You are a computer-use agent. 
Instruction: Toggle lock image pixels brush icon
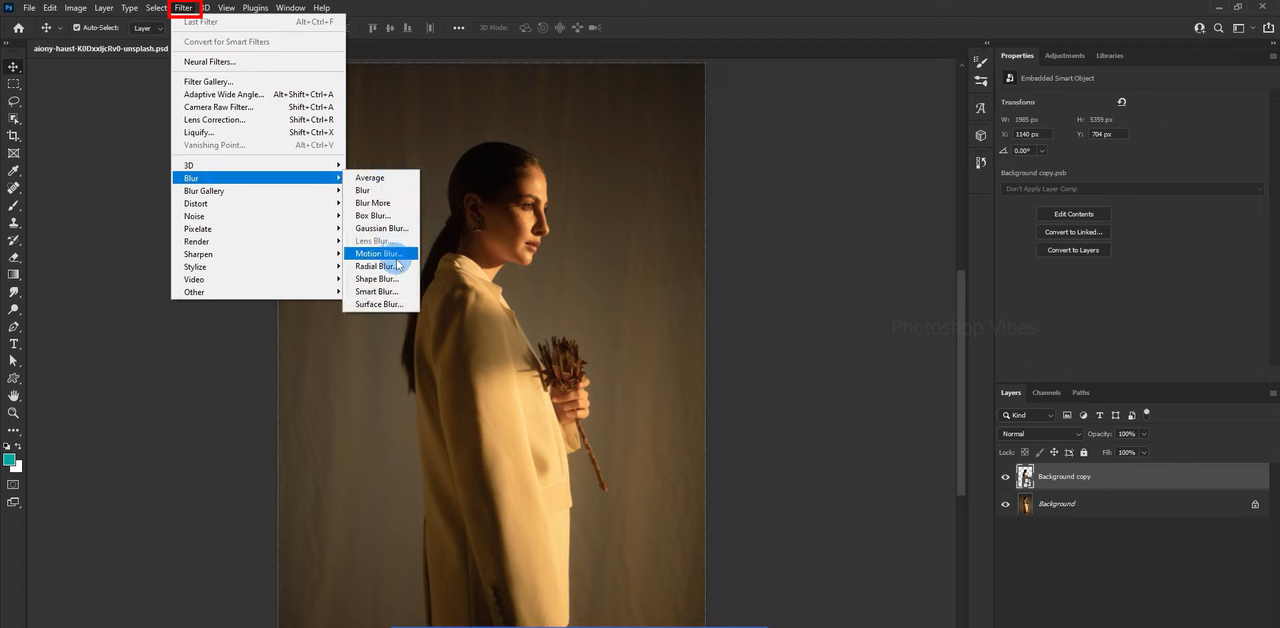tap(1039, 452)
